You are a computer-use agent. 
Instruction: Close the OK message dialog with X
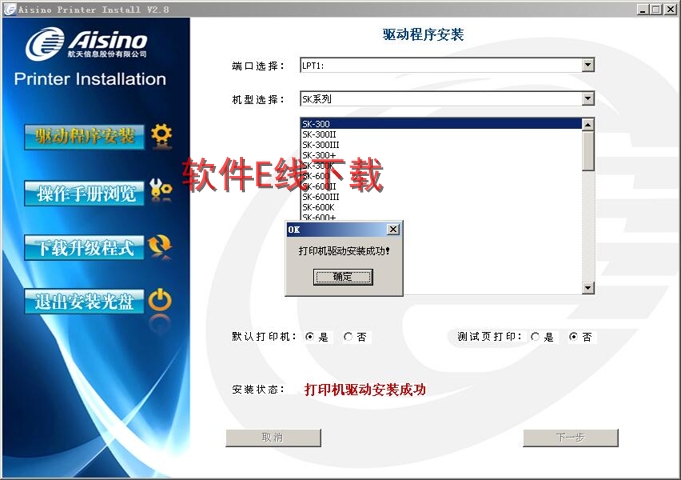[393, 229]
